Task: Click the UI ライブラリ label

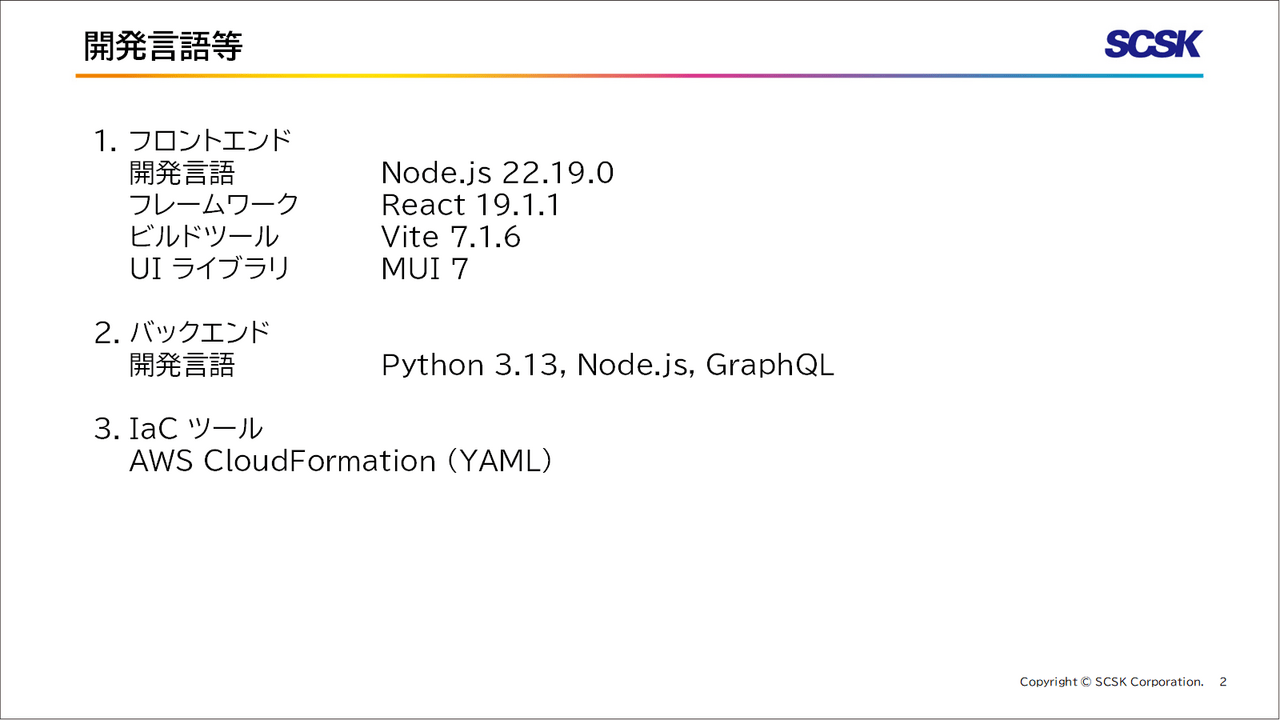Action: [x=209, y=269]
